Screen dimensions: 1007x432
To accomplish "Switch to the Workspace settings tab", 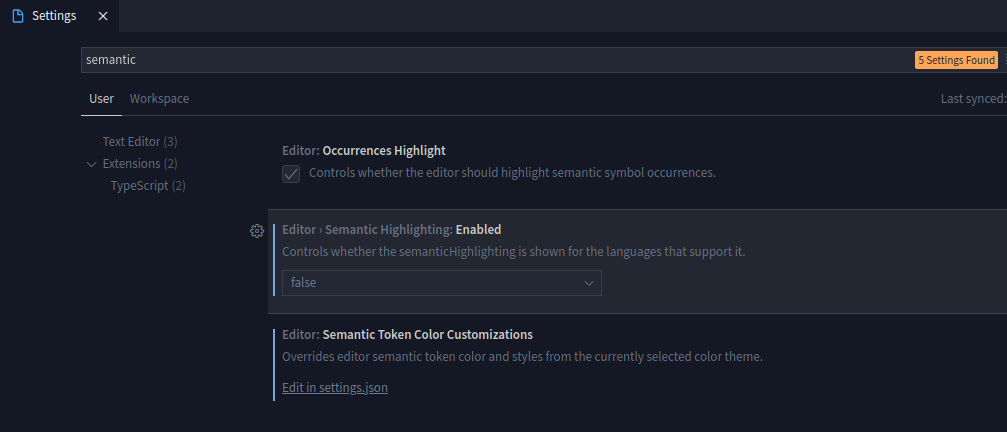I will pyautogui.click(x=159, y=99).
